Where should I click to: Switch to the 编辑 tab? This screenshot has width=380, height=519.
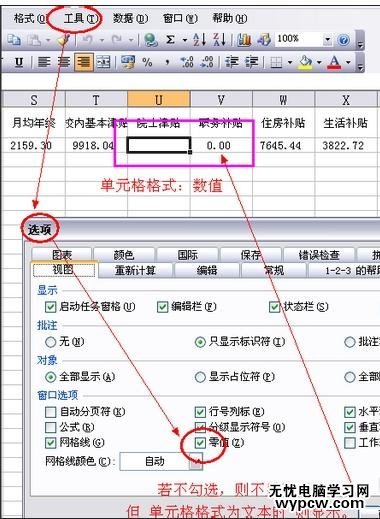coord(207,270)
